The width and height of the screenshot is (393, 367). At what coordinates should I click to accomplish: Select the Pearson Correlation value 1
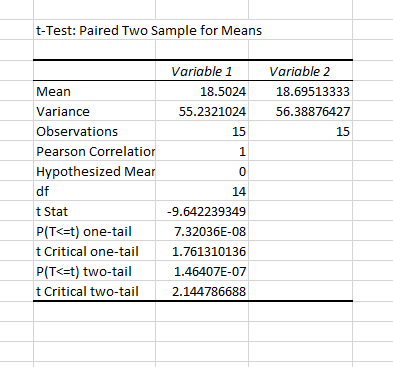coord(202,151)
